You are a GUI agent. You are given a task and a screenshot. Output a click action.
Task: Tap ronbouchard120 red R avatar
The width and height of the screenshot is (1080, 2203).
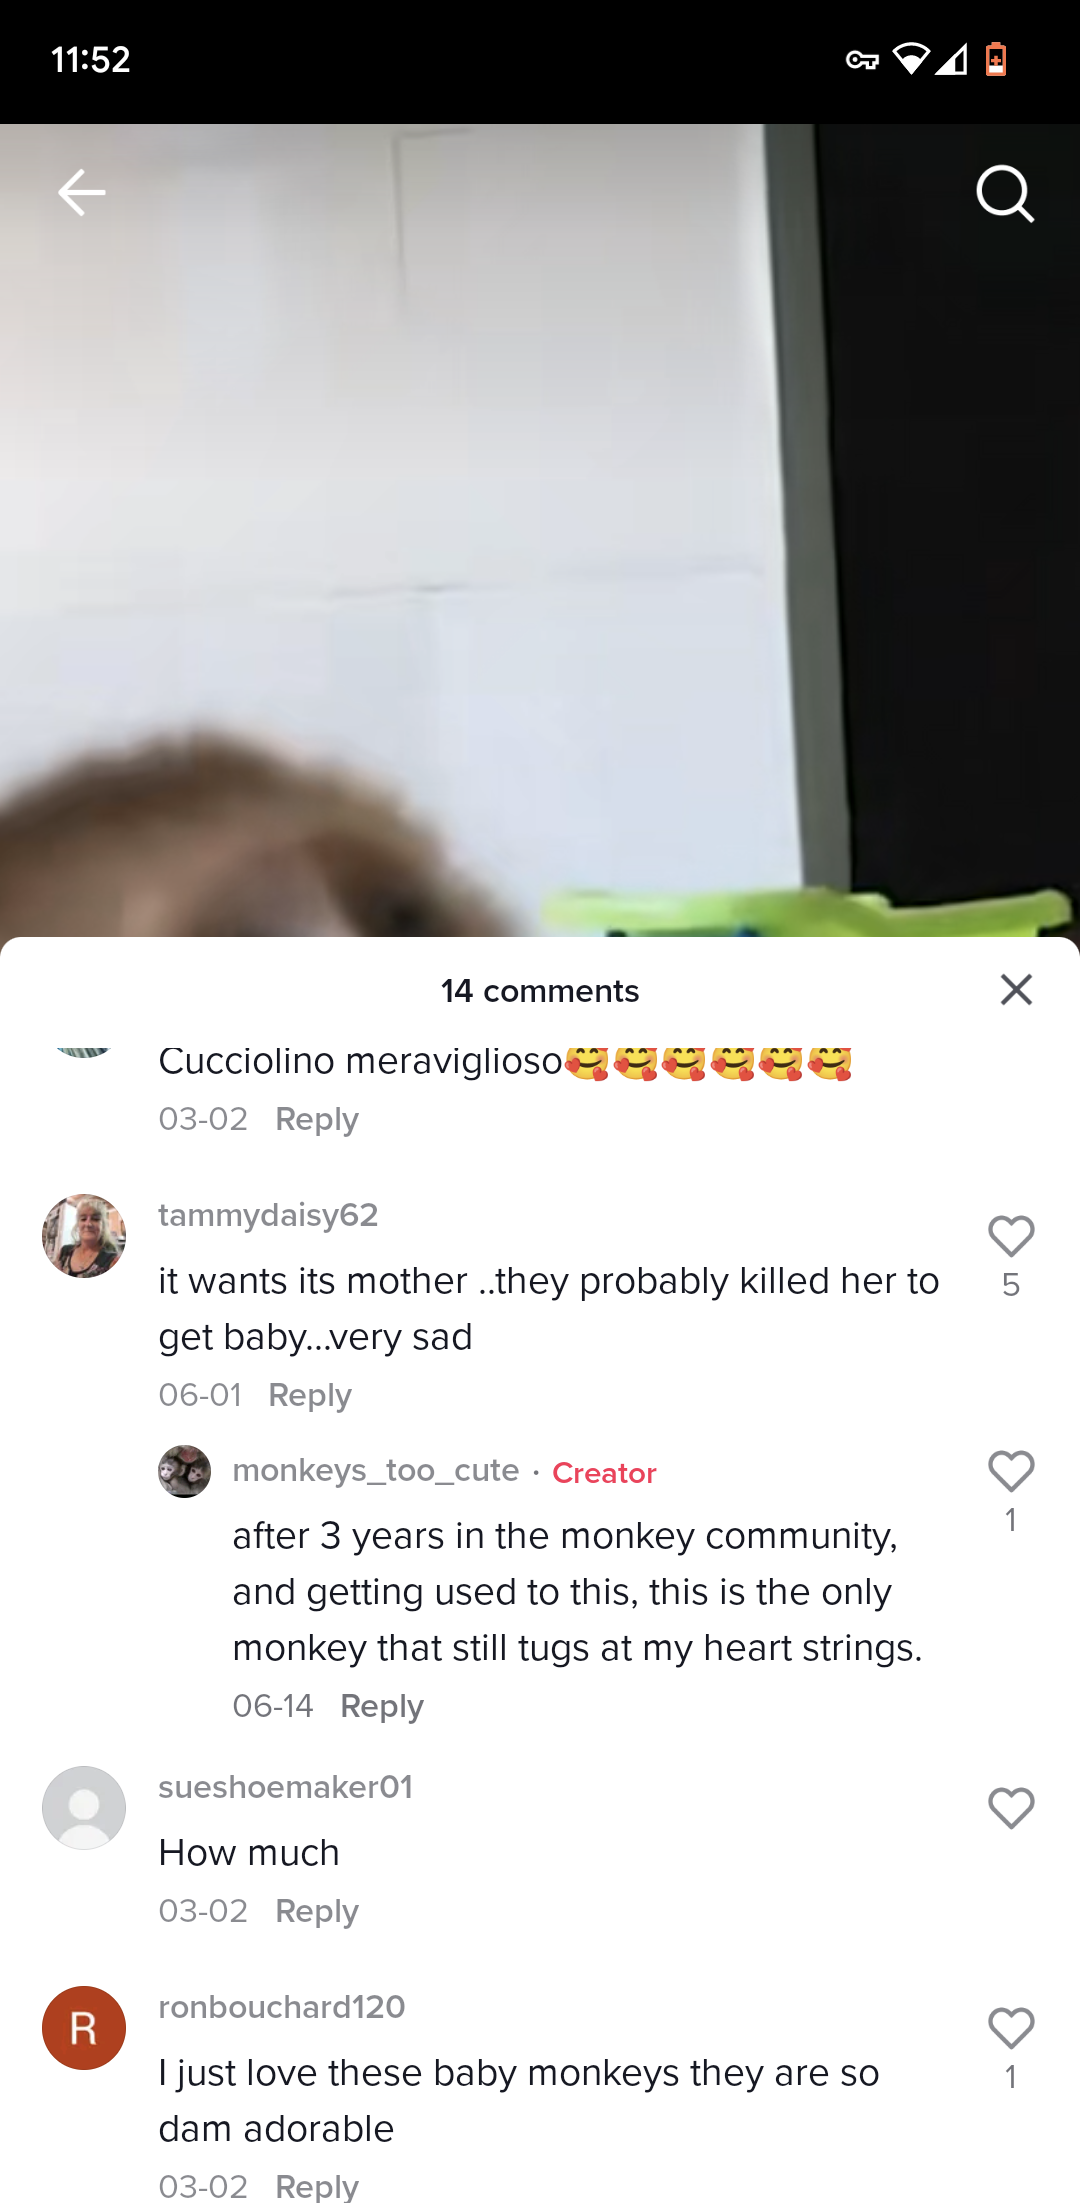click(x=84, y=2028)
